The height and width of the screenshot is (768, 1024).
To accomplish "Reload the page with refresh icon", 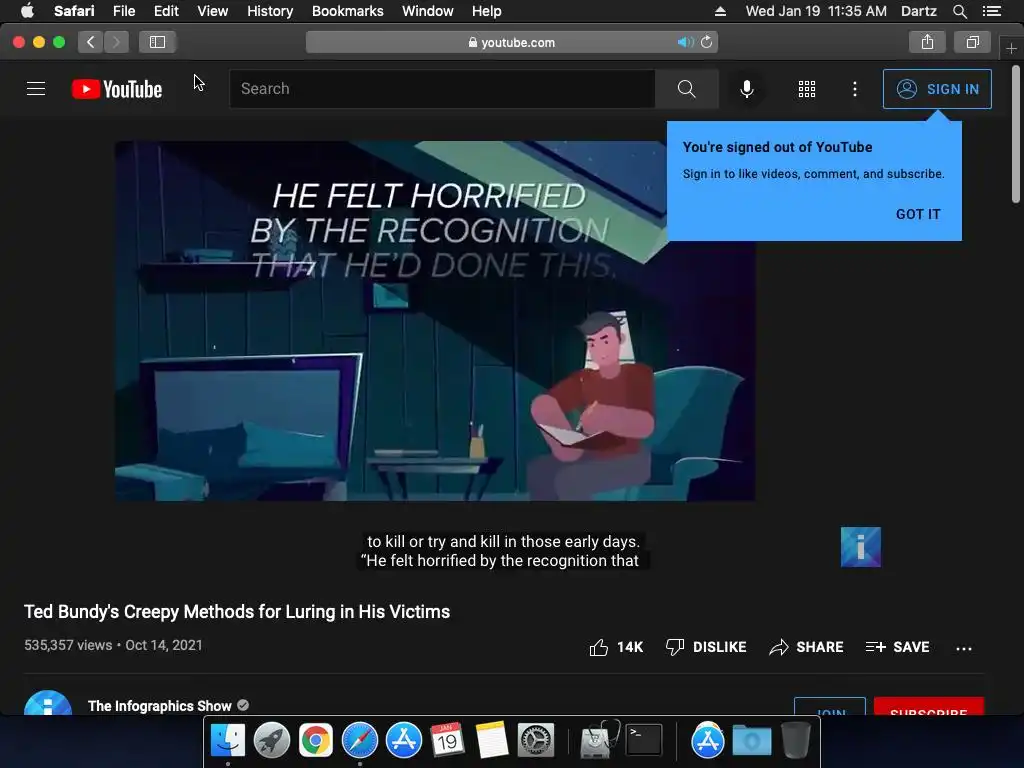I will tap(707, 42).
